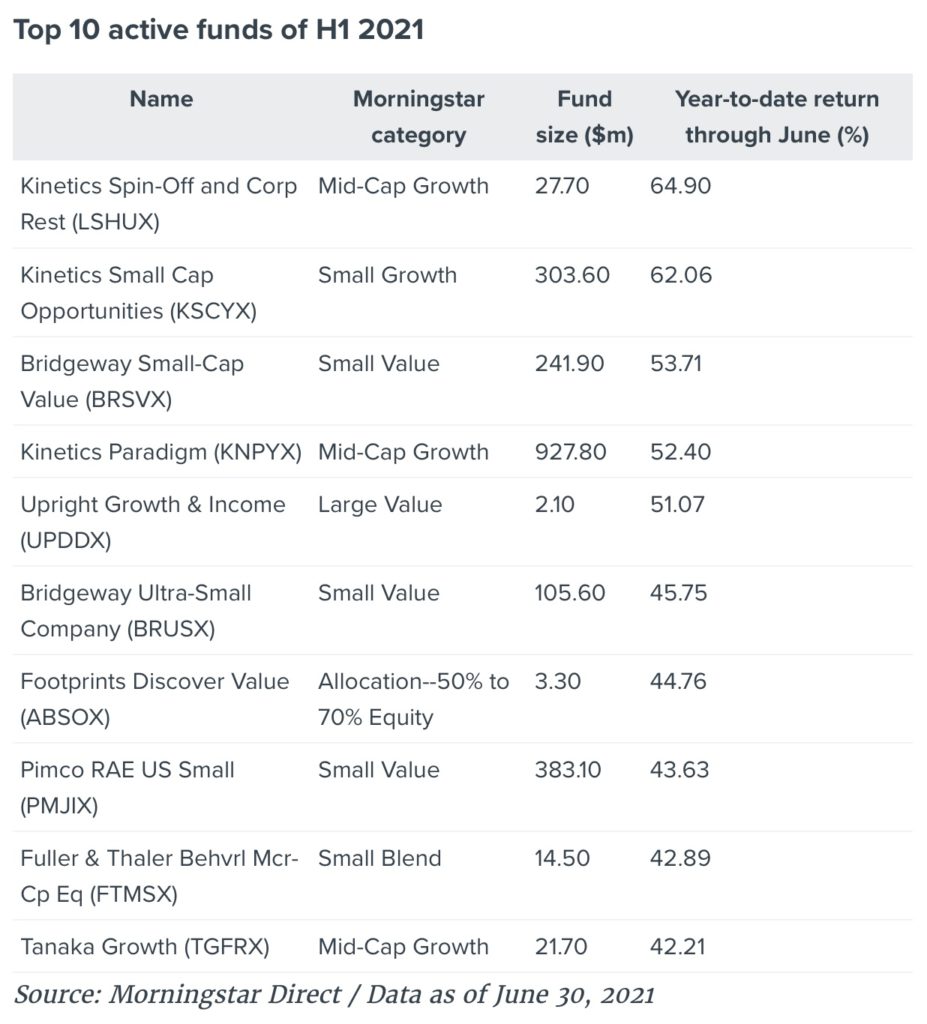
Task: Click Fuller & Thaler Behvrl Mcr-Cp Eq (FTMSX)
Action: tap(159, 876)
